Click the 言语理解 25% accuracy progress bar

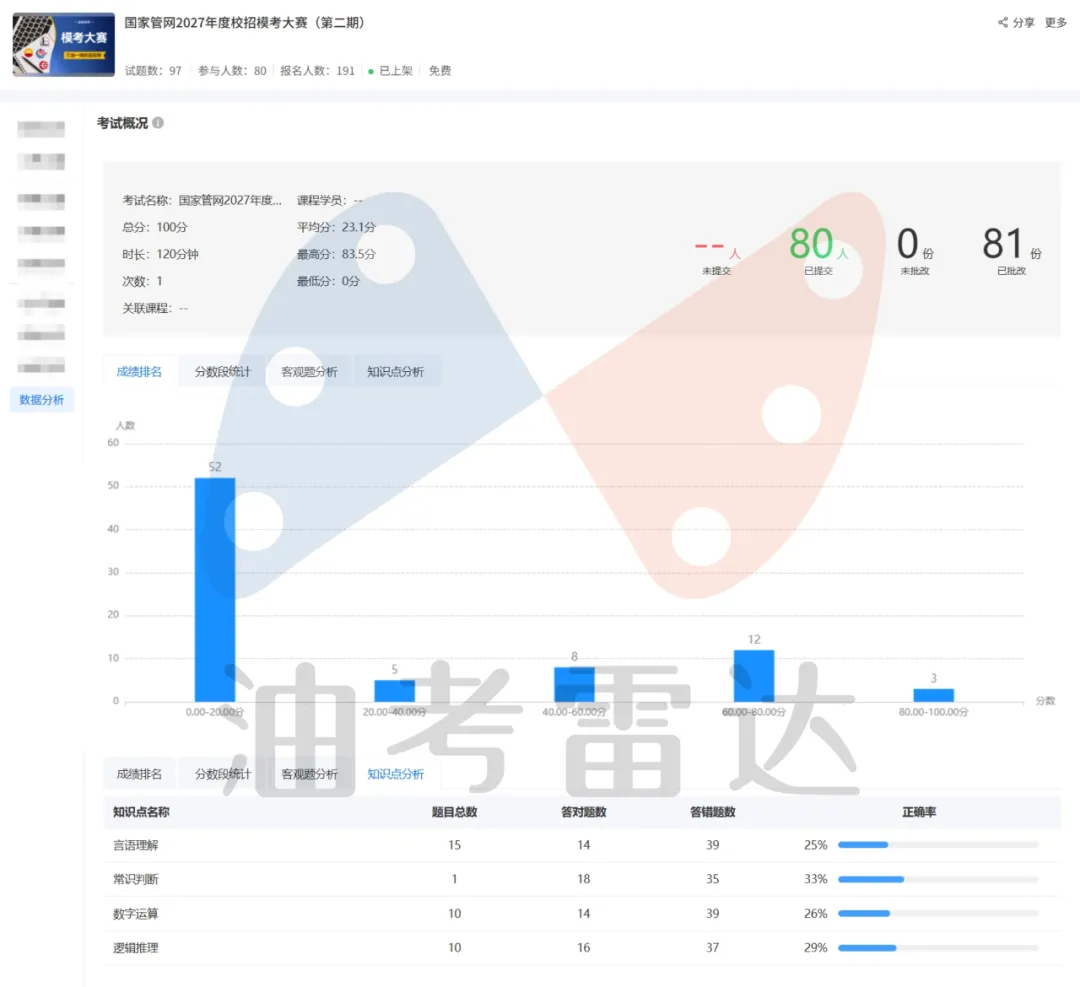pos(938,844)
